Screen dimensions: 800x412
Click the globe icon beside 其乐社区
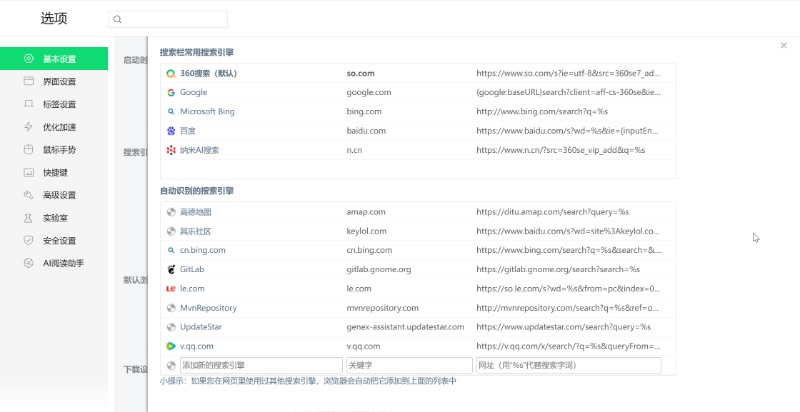coord(171,231)
